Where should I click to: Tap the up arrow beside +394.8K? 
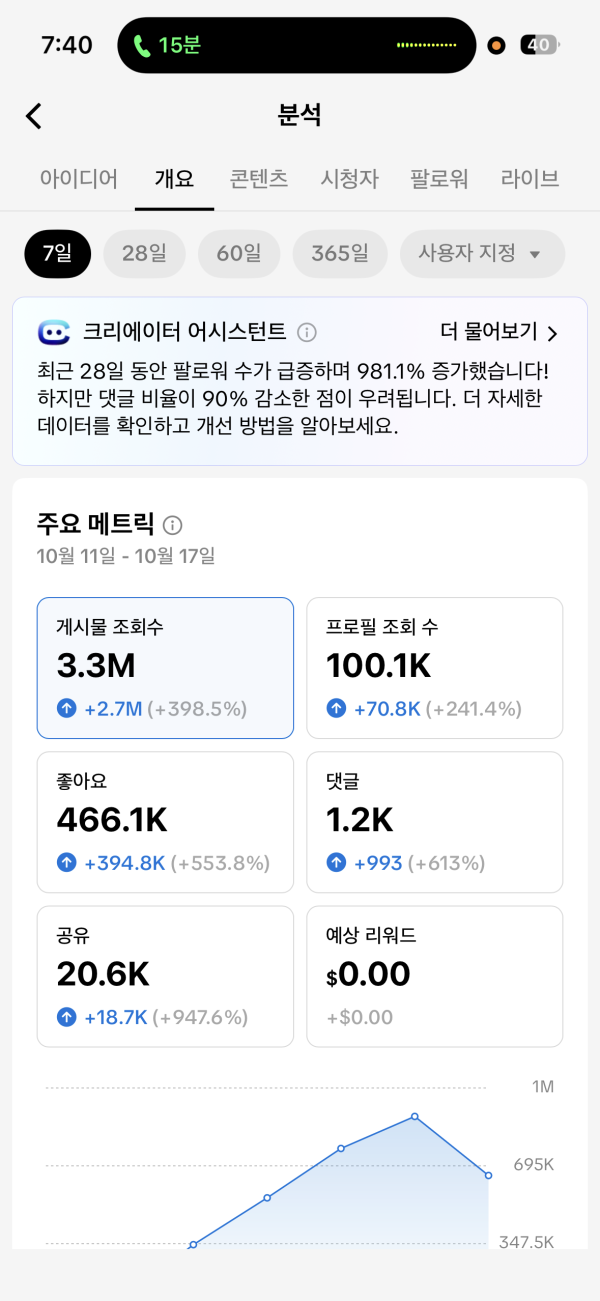(x=67, y=863)
